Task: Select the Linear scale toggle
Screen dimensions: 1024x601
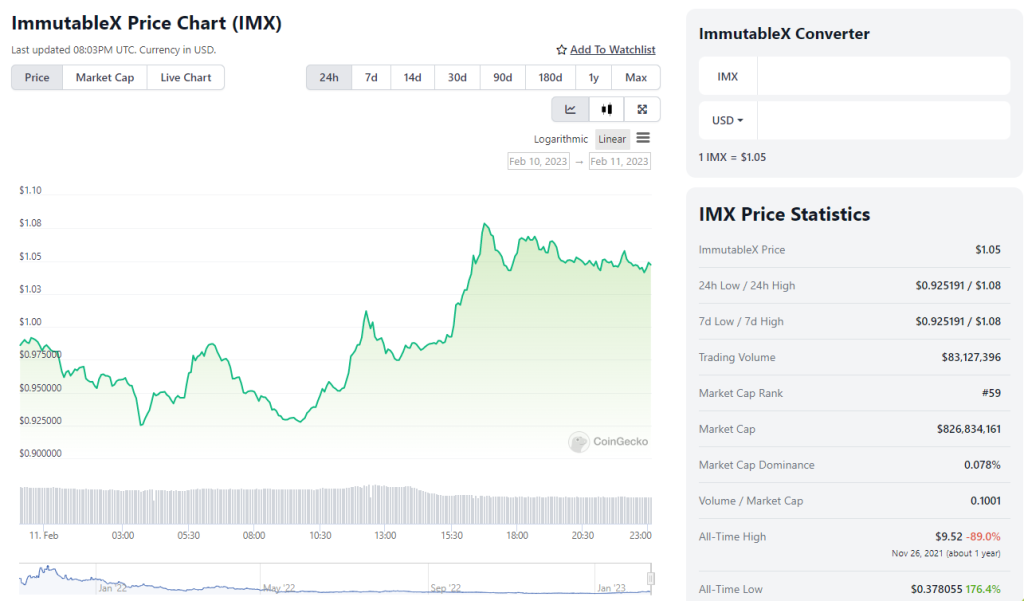Action: tap(611, 139)
